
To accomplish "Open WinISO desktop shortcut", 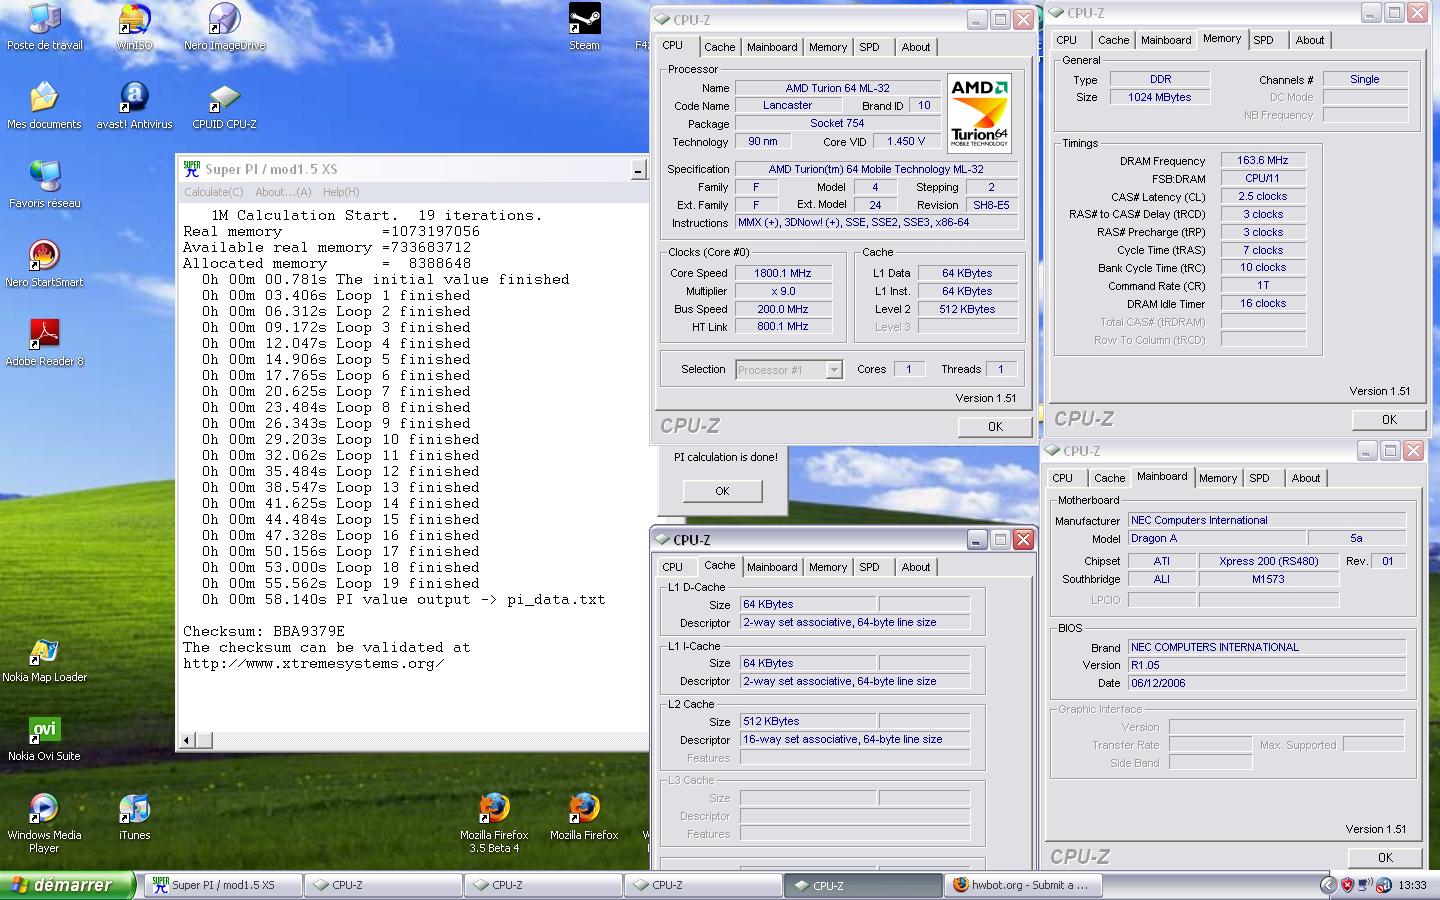I will [134, 27].
